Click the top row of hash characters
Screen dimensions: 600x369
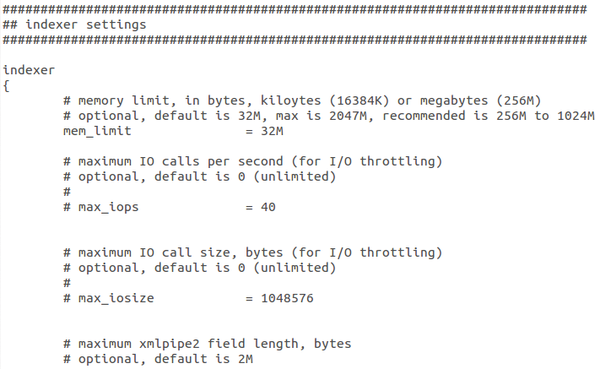(x=295, y=10)
